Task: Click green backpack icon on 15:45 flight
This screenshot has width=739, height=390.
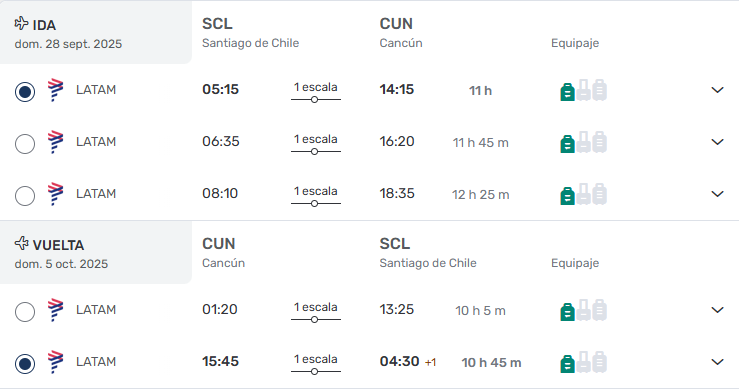Action: tap(567, 364)
